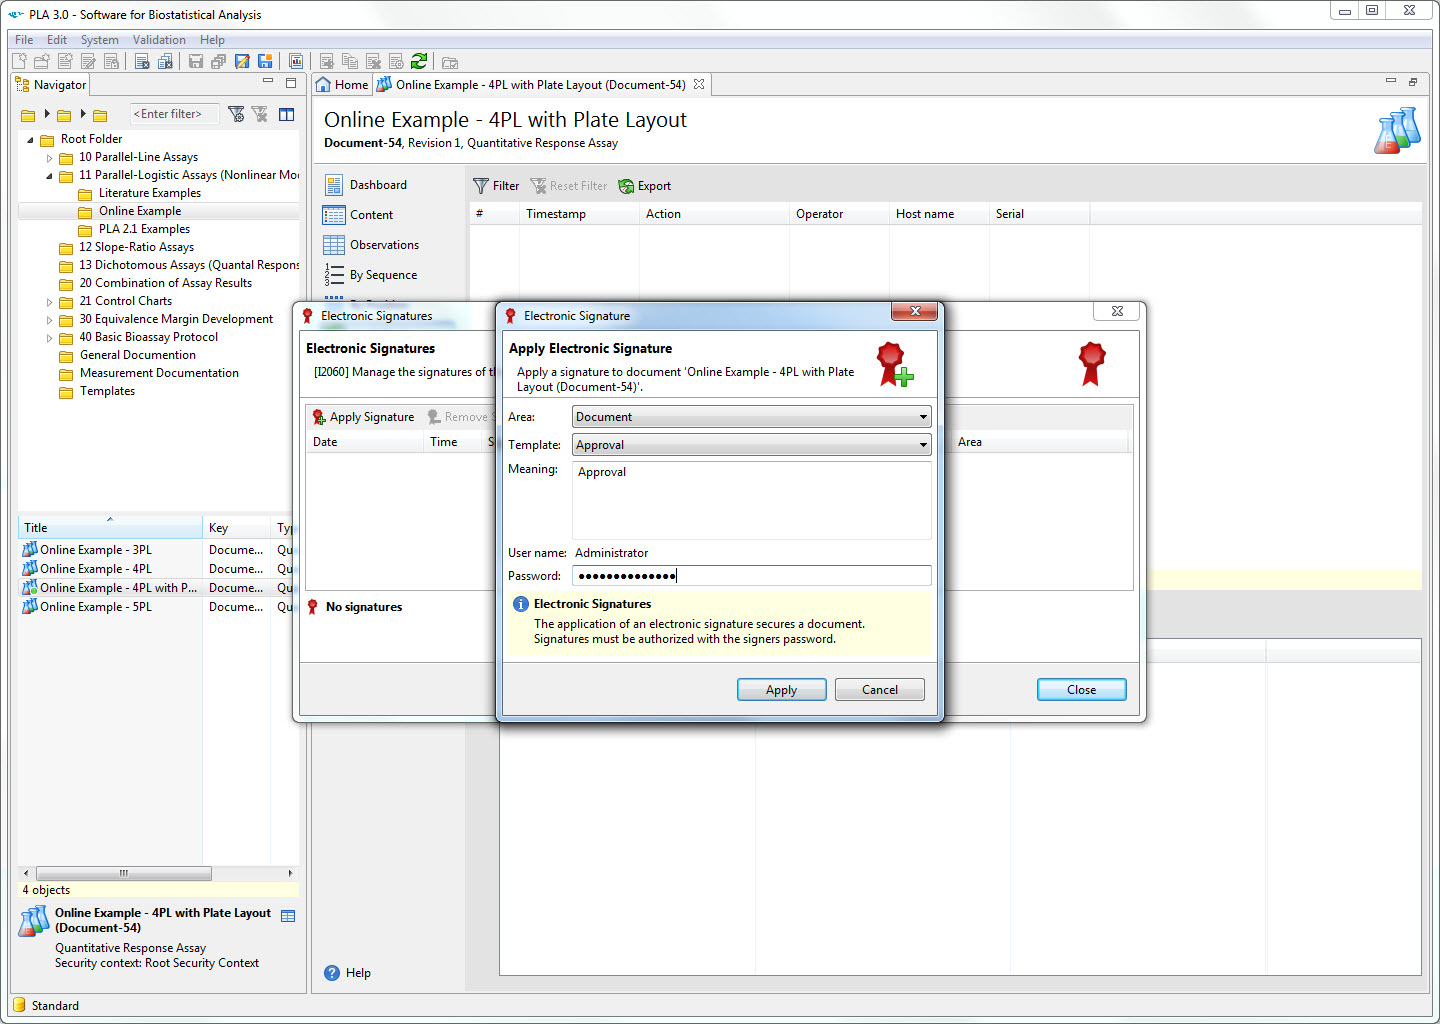Expand 30 Equivalence Margin Development folder

(x=49, y=320)
